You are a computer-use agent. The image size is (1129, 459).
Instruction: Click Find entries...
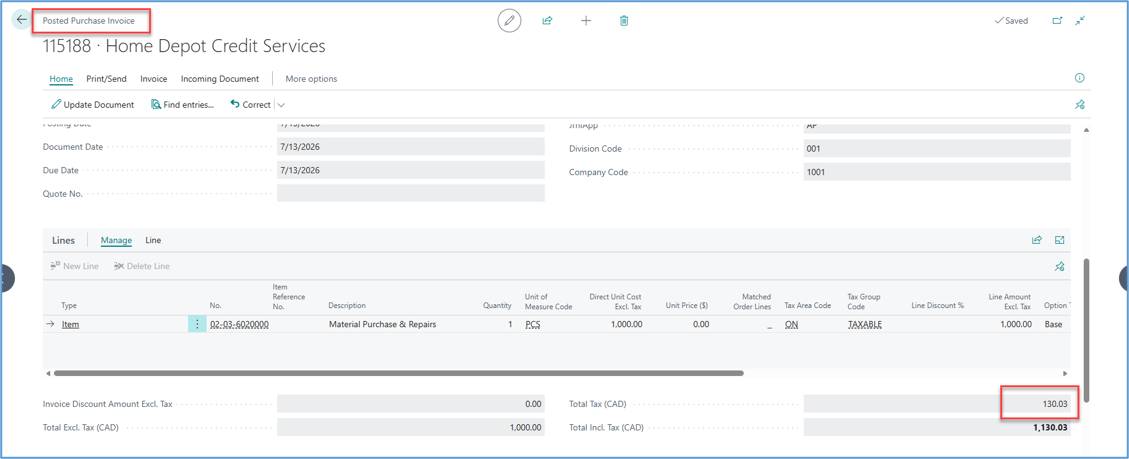[183, 104]
